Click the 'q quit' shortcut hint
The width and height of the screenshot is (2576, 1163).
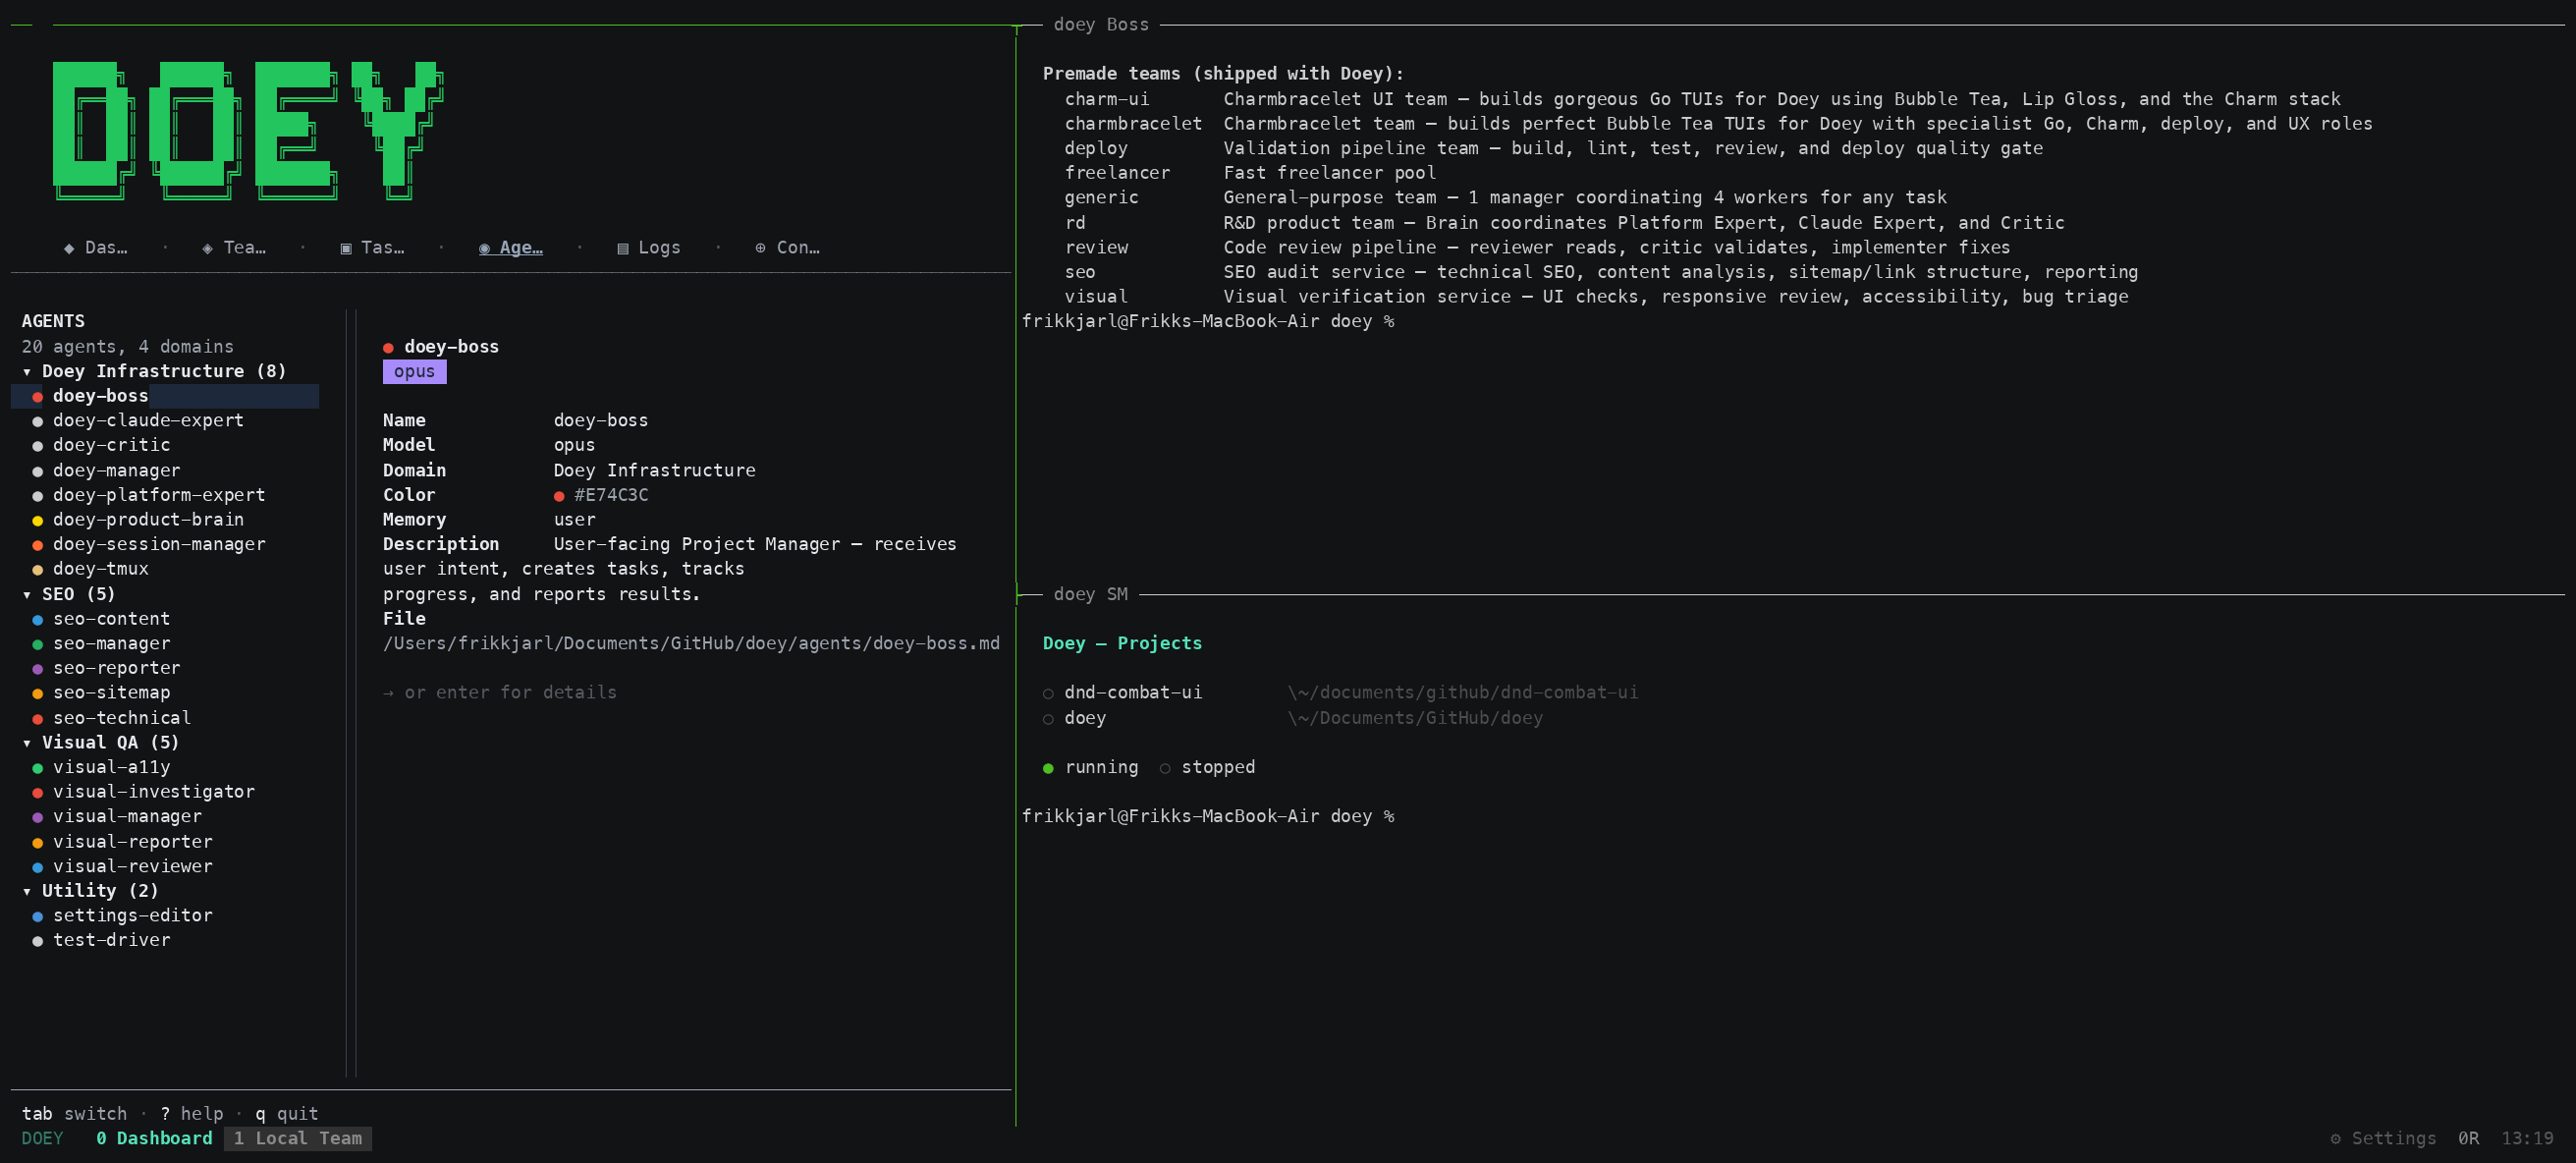[x=287, y=1113]
